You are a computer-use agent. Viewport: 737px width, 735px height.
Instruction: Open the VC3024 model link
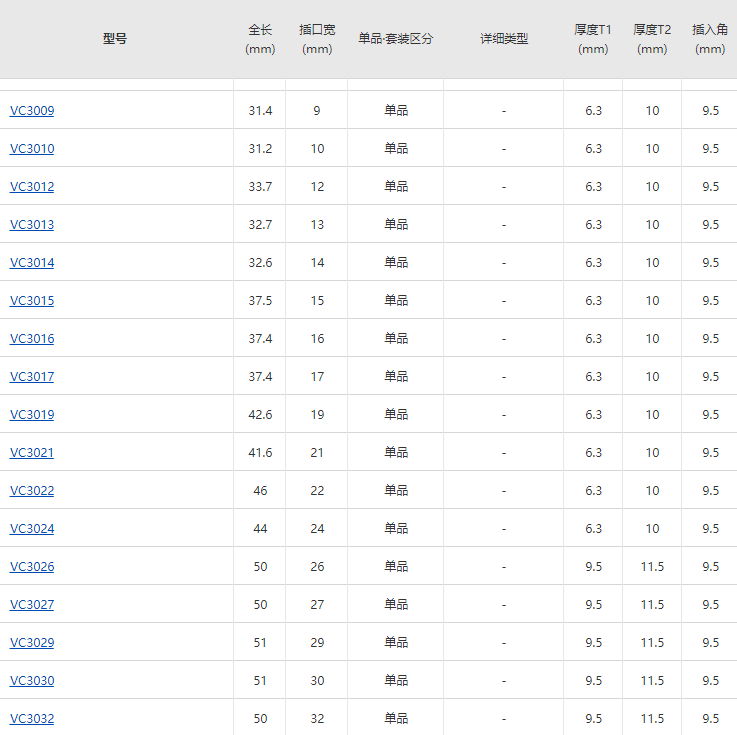32,529
